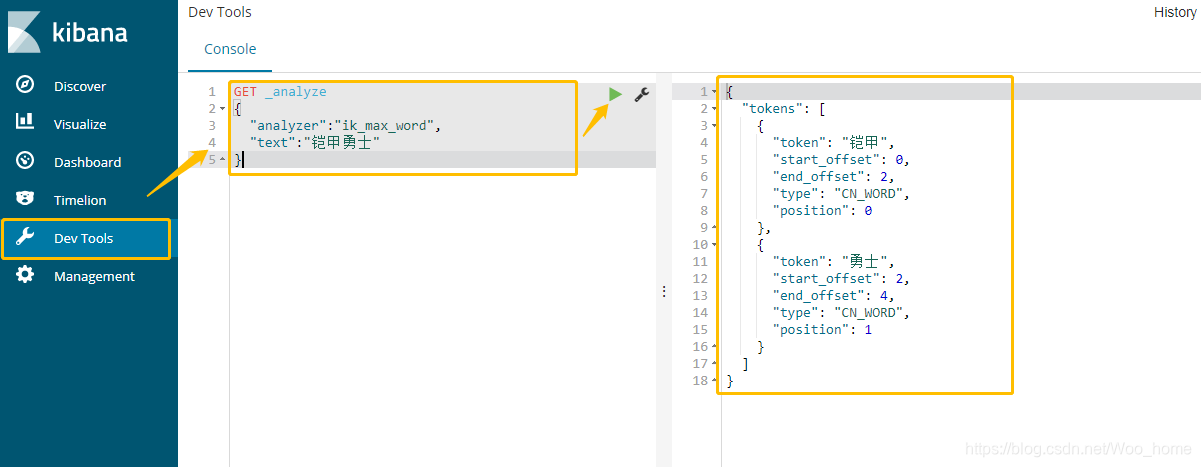Collapse response root fold at line 1
Image resolution: width=1201 pixels, height=467 pixels.
pyautogui.click(x=714, y=92)
